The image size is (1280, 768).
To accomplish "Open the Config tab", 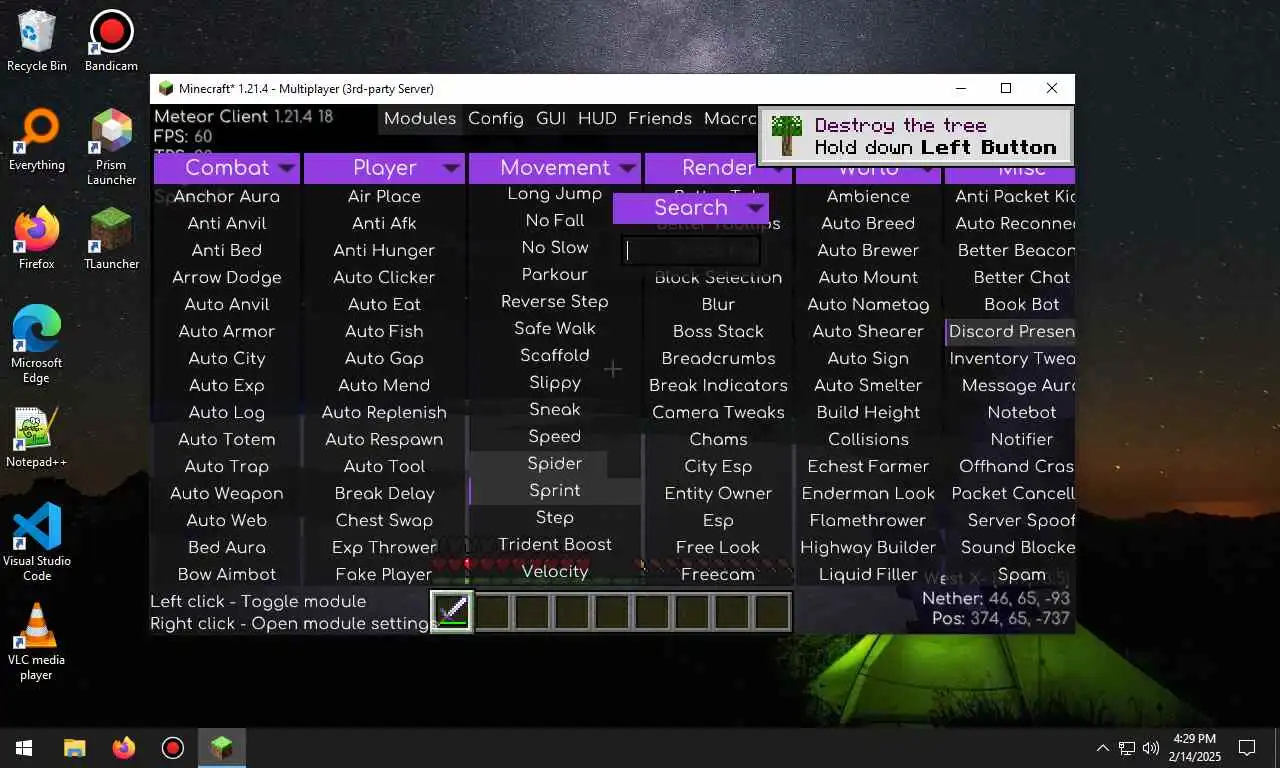I will tap(496, 118).
